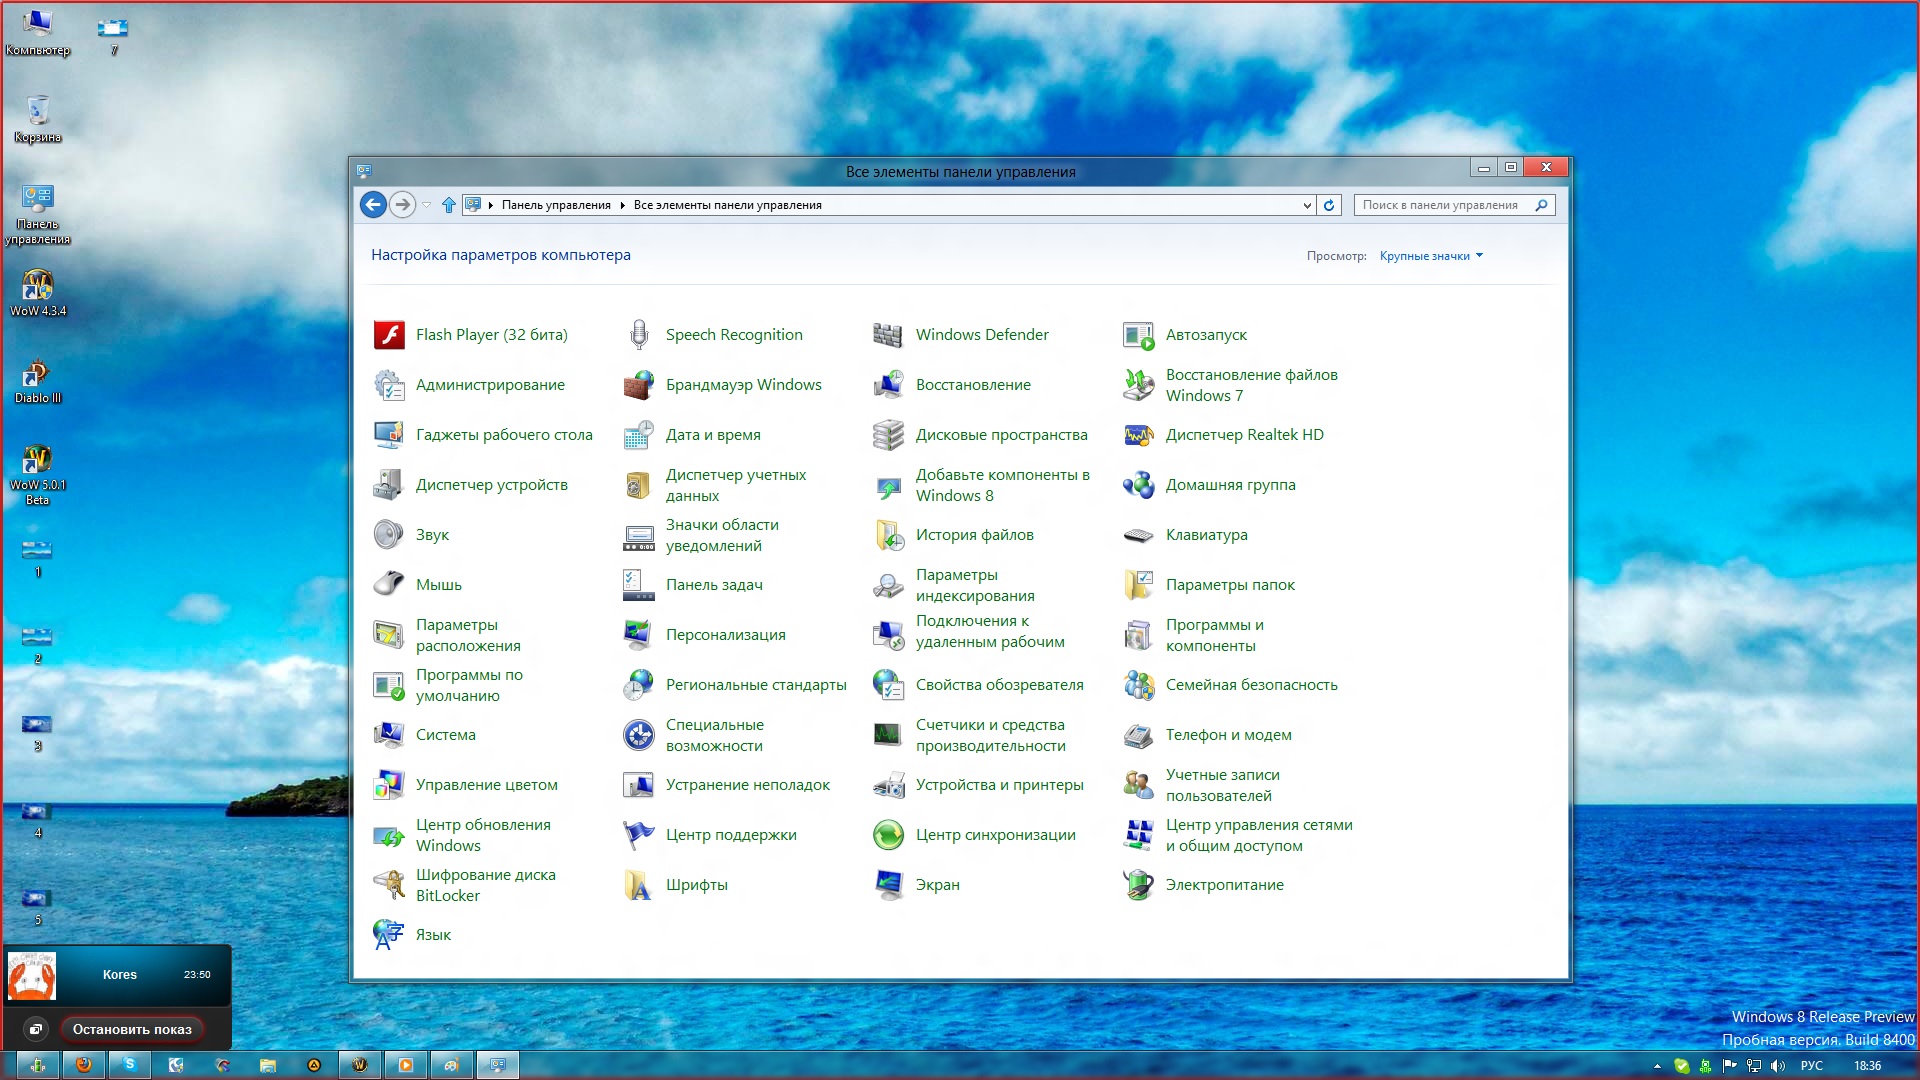
Task: Open the taskbar volume speaker icon
Action: click(1778, 1066)
